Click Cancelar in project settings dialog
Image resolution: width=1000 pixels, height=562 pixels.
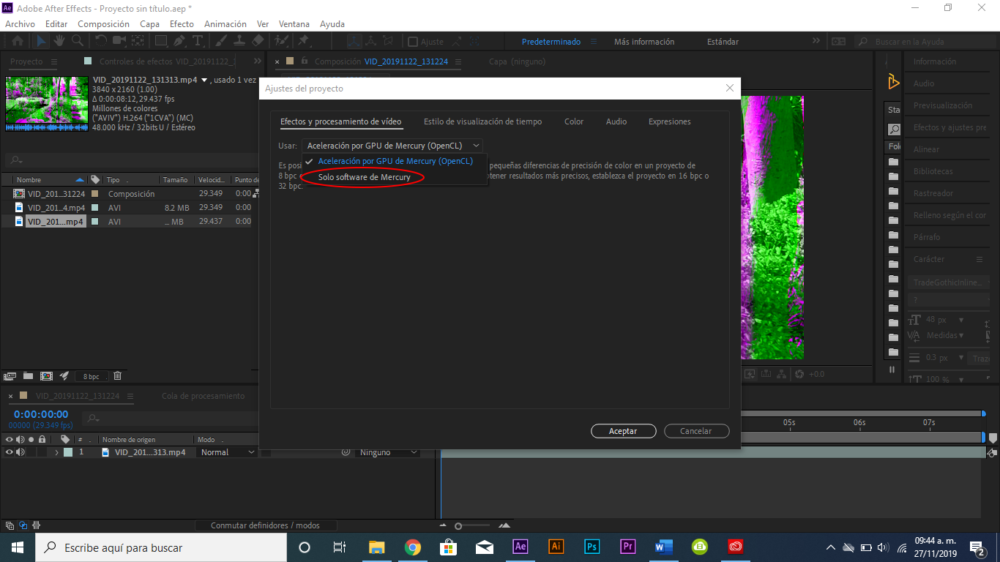pos(695,431)
